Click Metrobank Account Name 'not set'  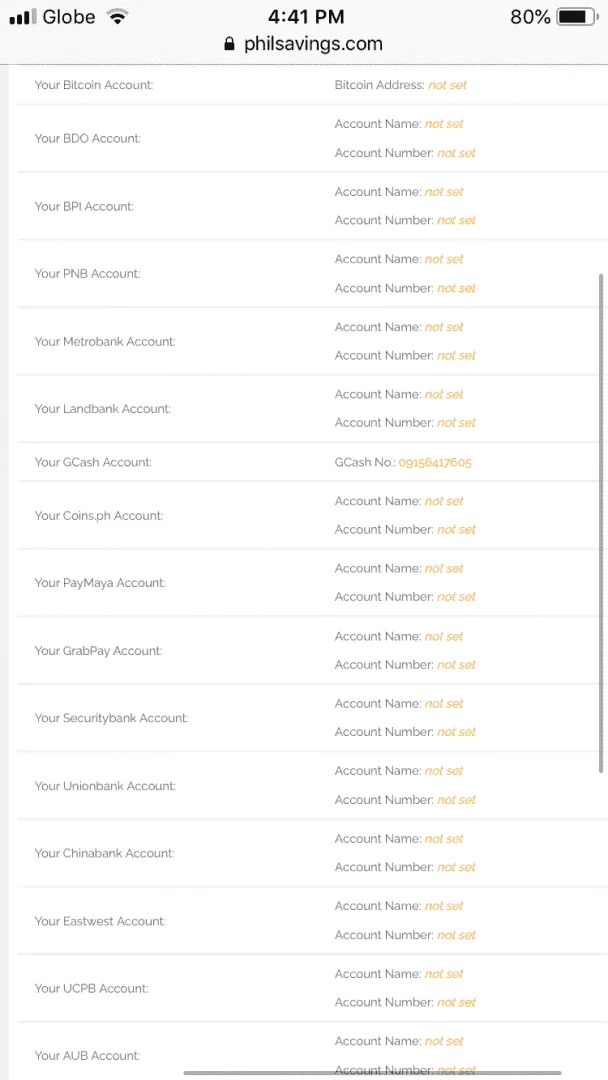(x=444, y=327)
